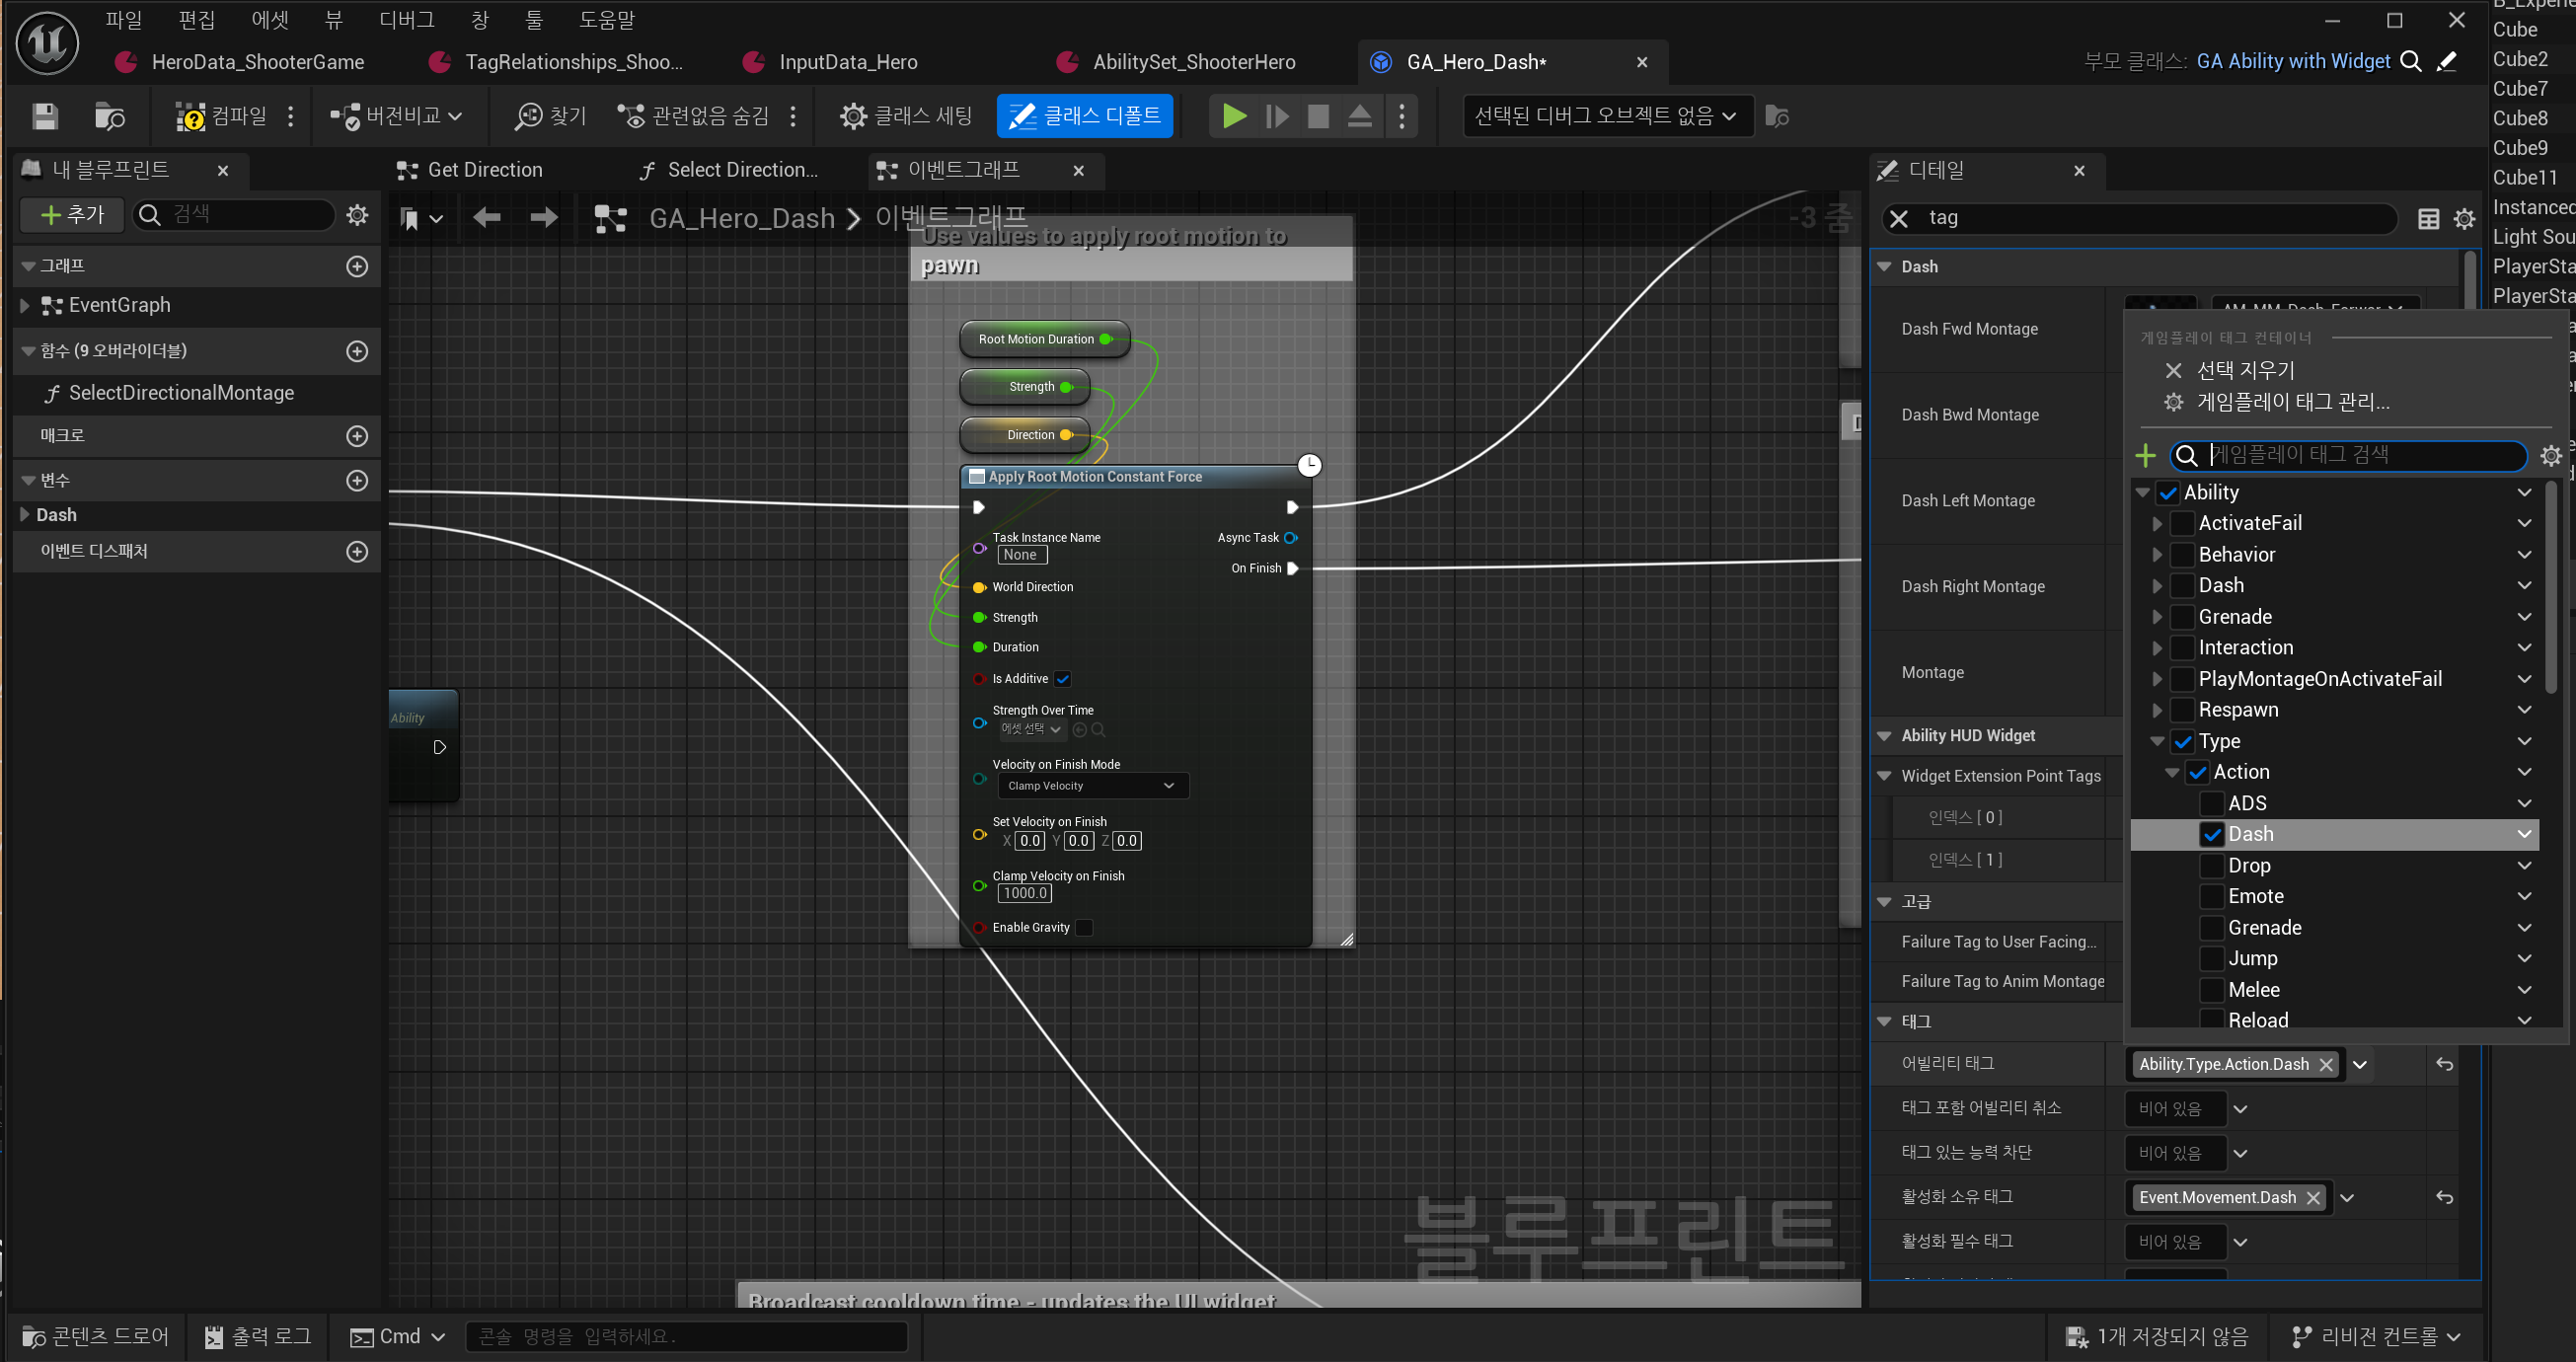Open Velocity on Finish Mode dropdown
This screenshot has width=2576, height=1362.
[1092, 786]
